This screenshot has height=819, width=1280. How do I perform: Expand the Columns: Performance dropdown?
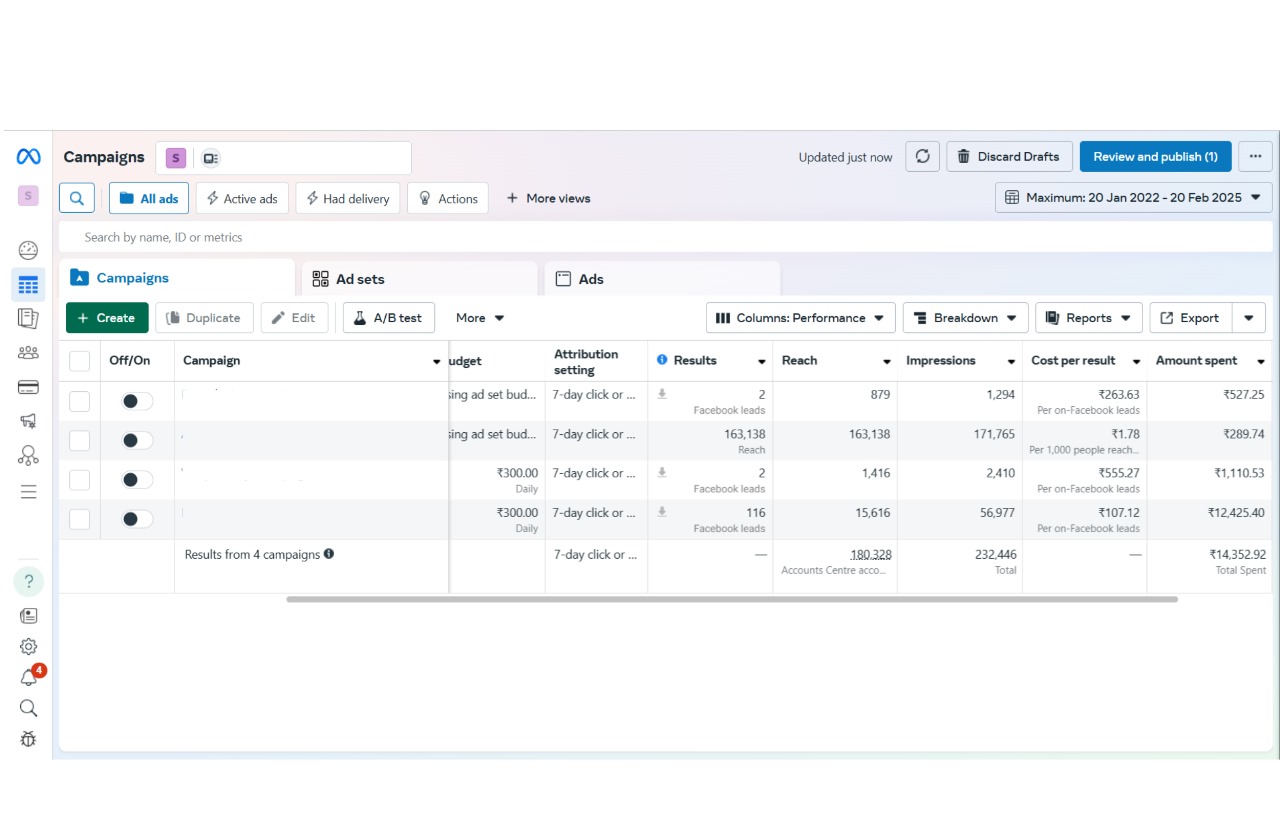pos(800,318)
